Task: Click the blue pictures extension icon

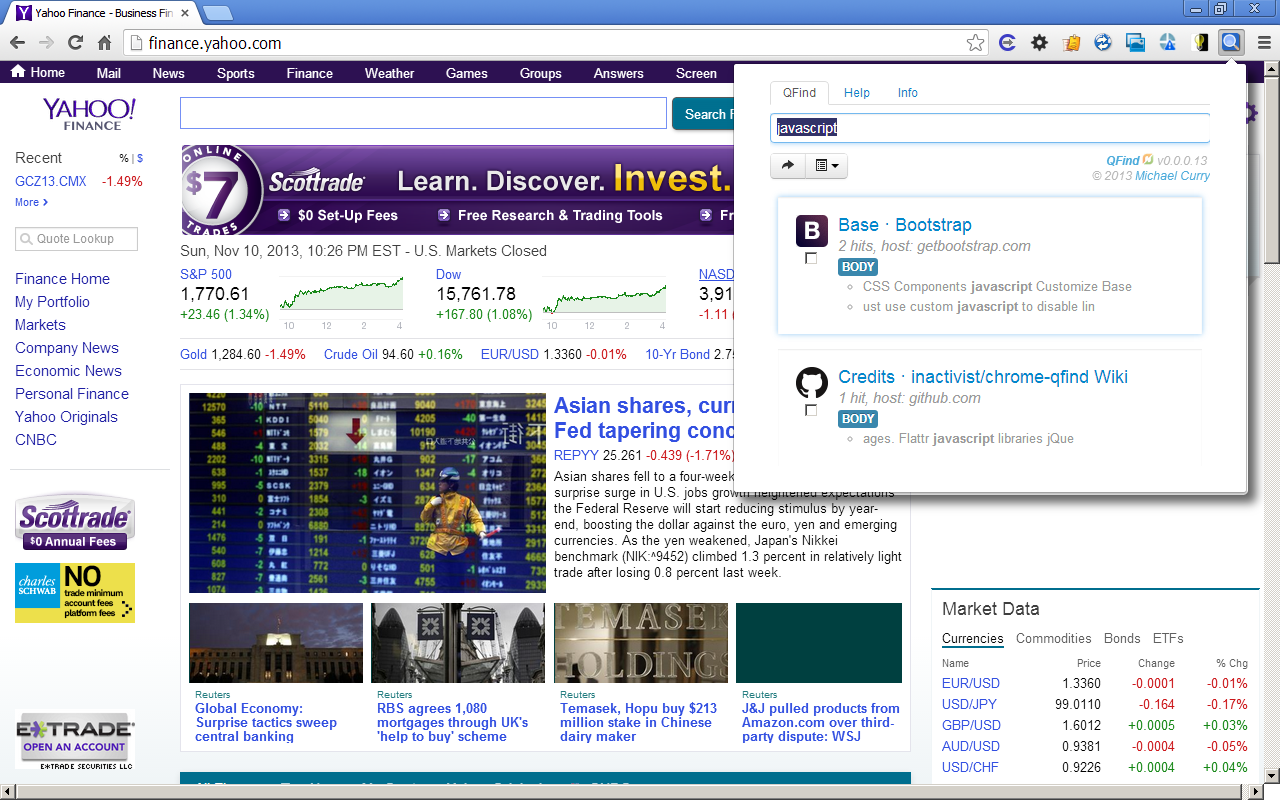Action: (x=1135, y=43)
